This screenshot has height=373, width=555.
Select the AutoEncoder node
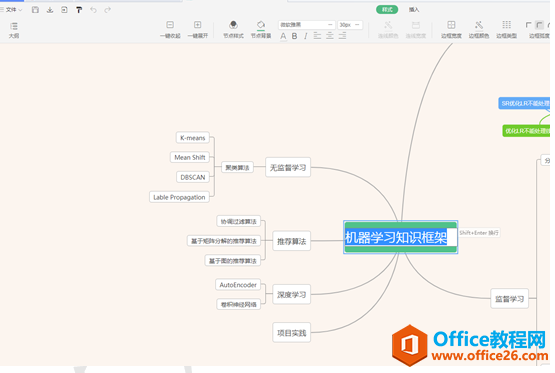pyautogui.click(x=238, y=285)
